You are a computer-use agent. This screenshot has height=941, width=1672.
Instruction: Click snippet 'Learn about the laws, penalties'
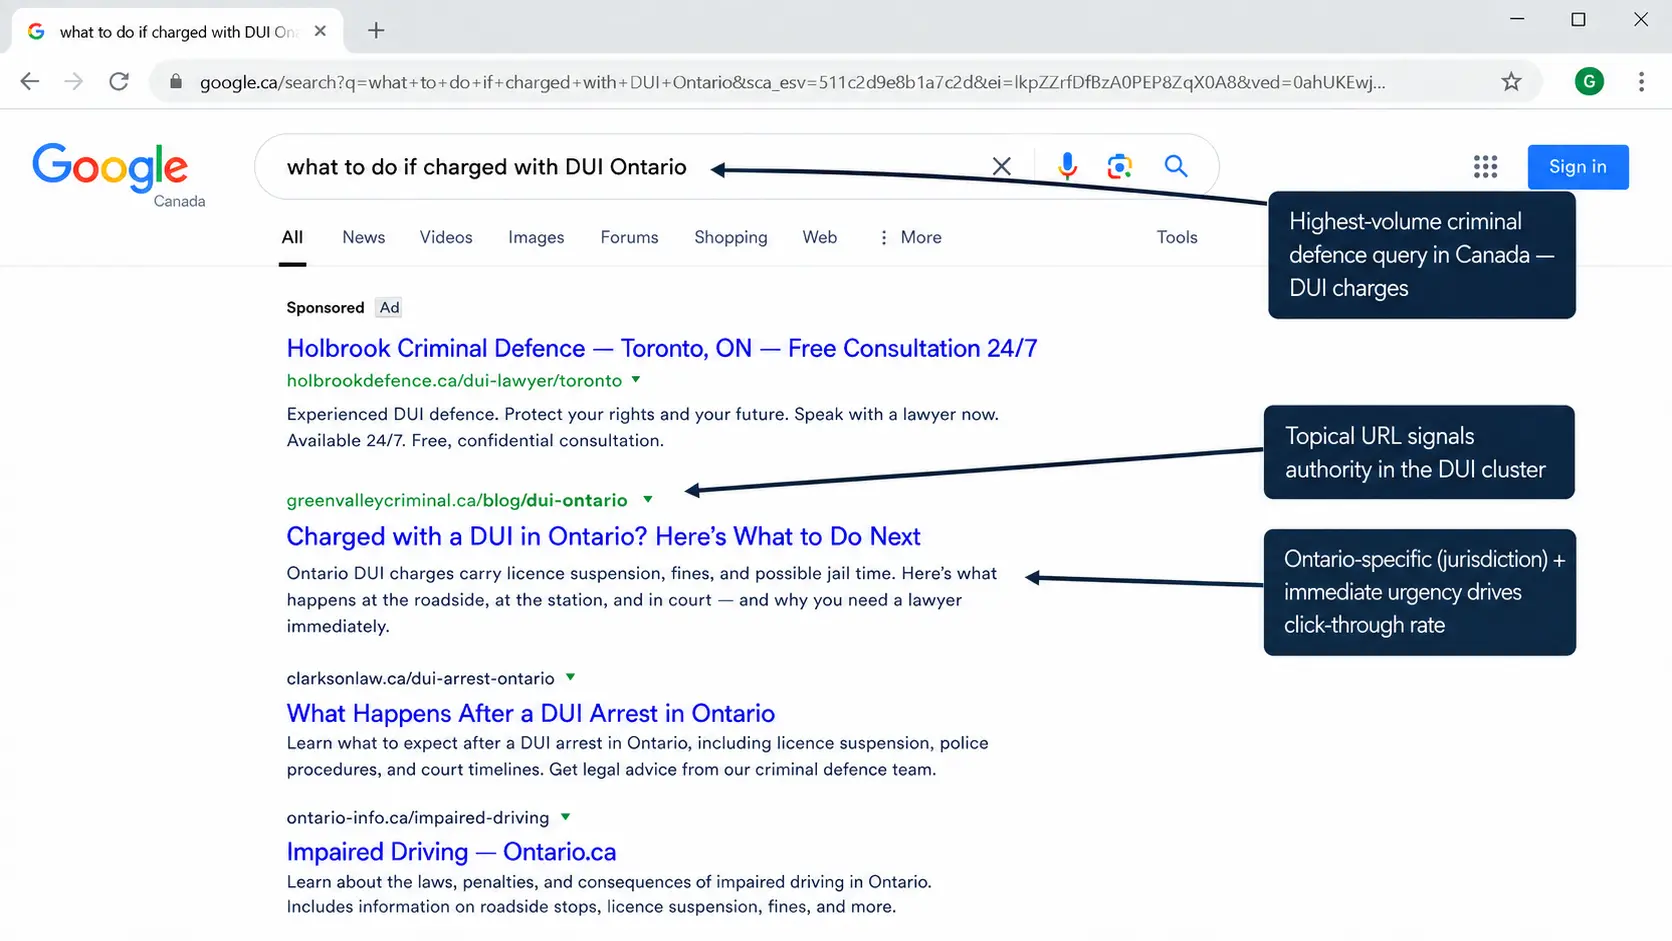pos(609,894)
